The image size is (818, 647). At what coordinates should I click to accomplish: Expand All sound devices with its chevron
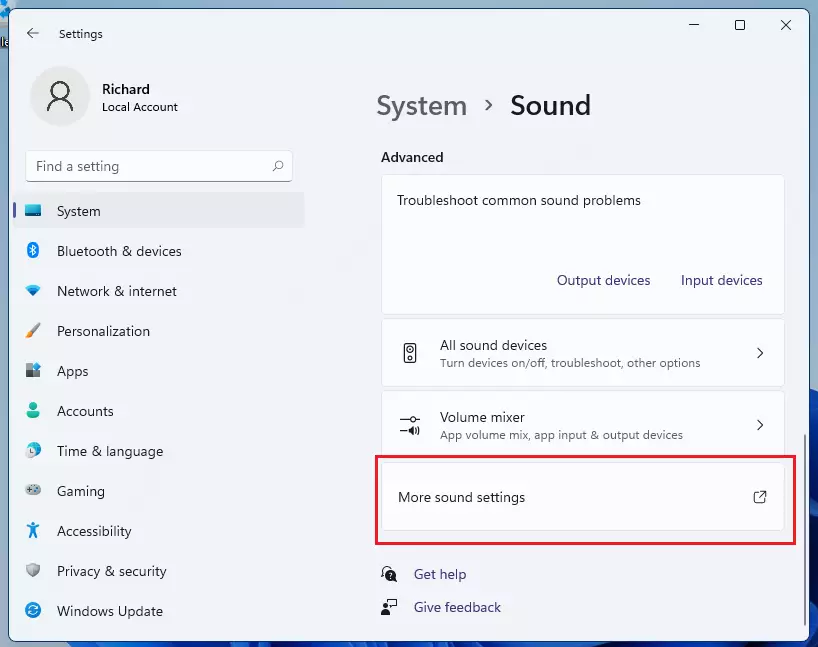pyautogui.click(x=760, y=353)
